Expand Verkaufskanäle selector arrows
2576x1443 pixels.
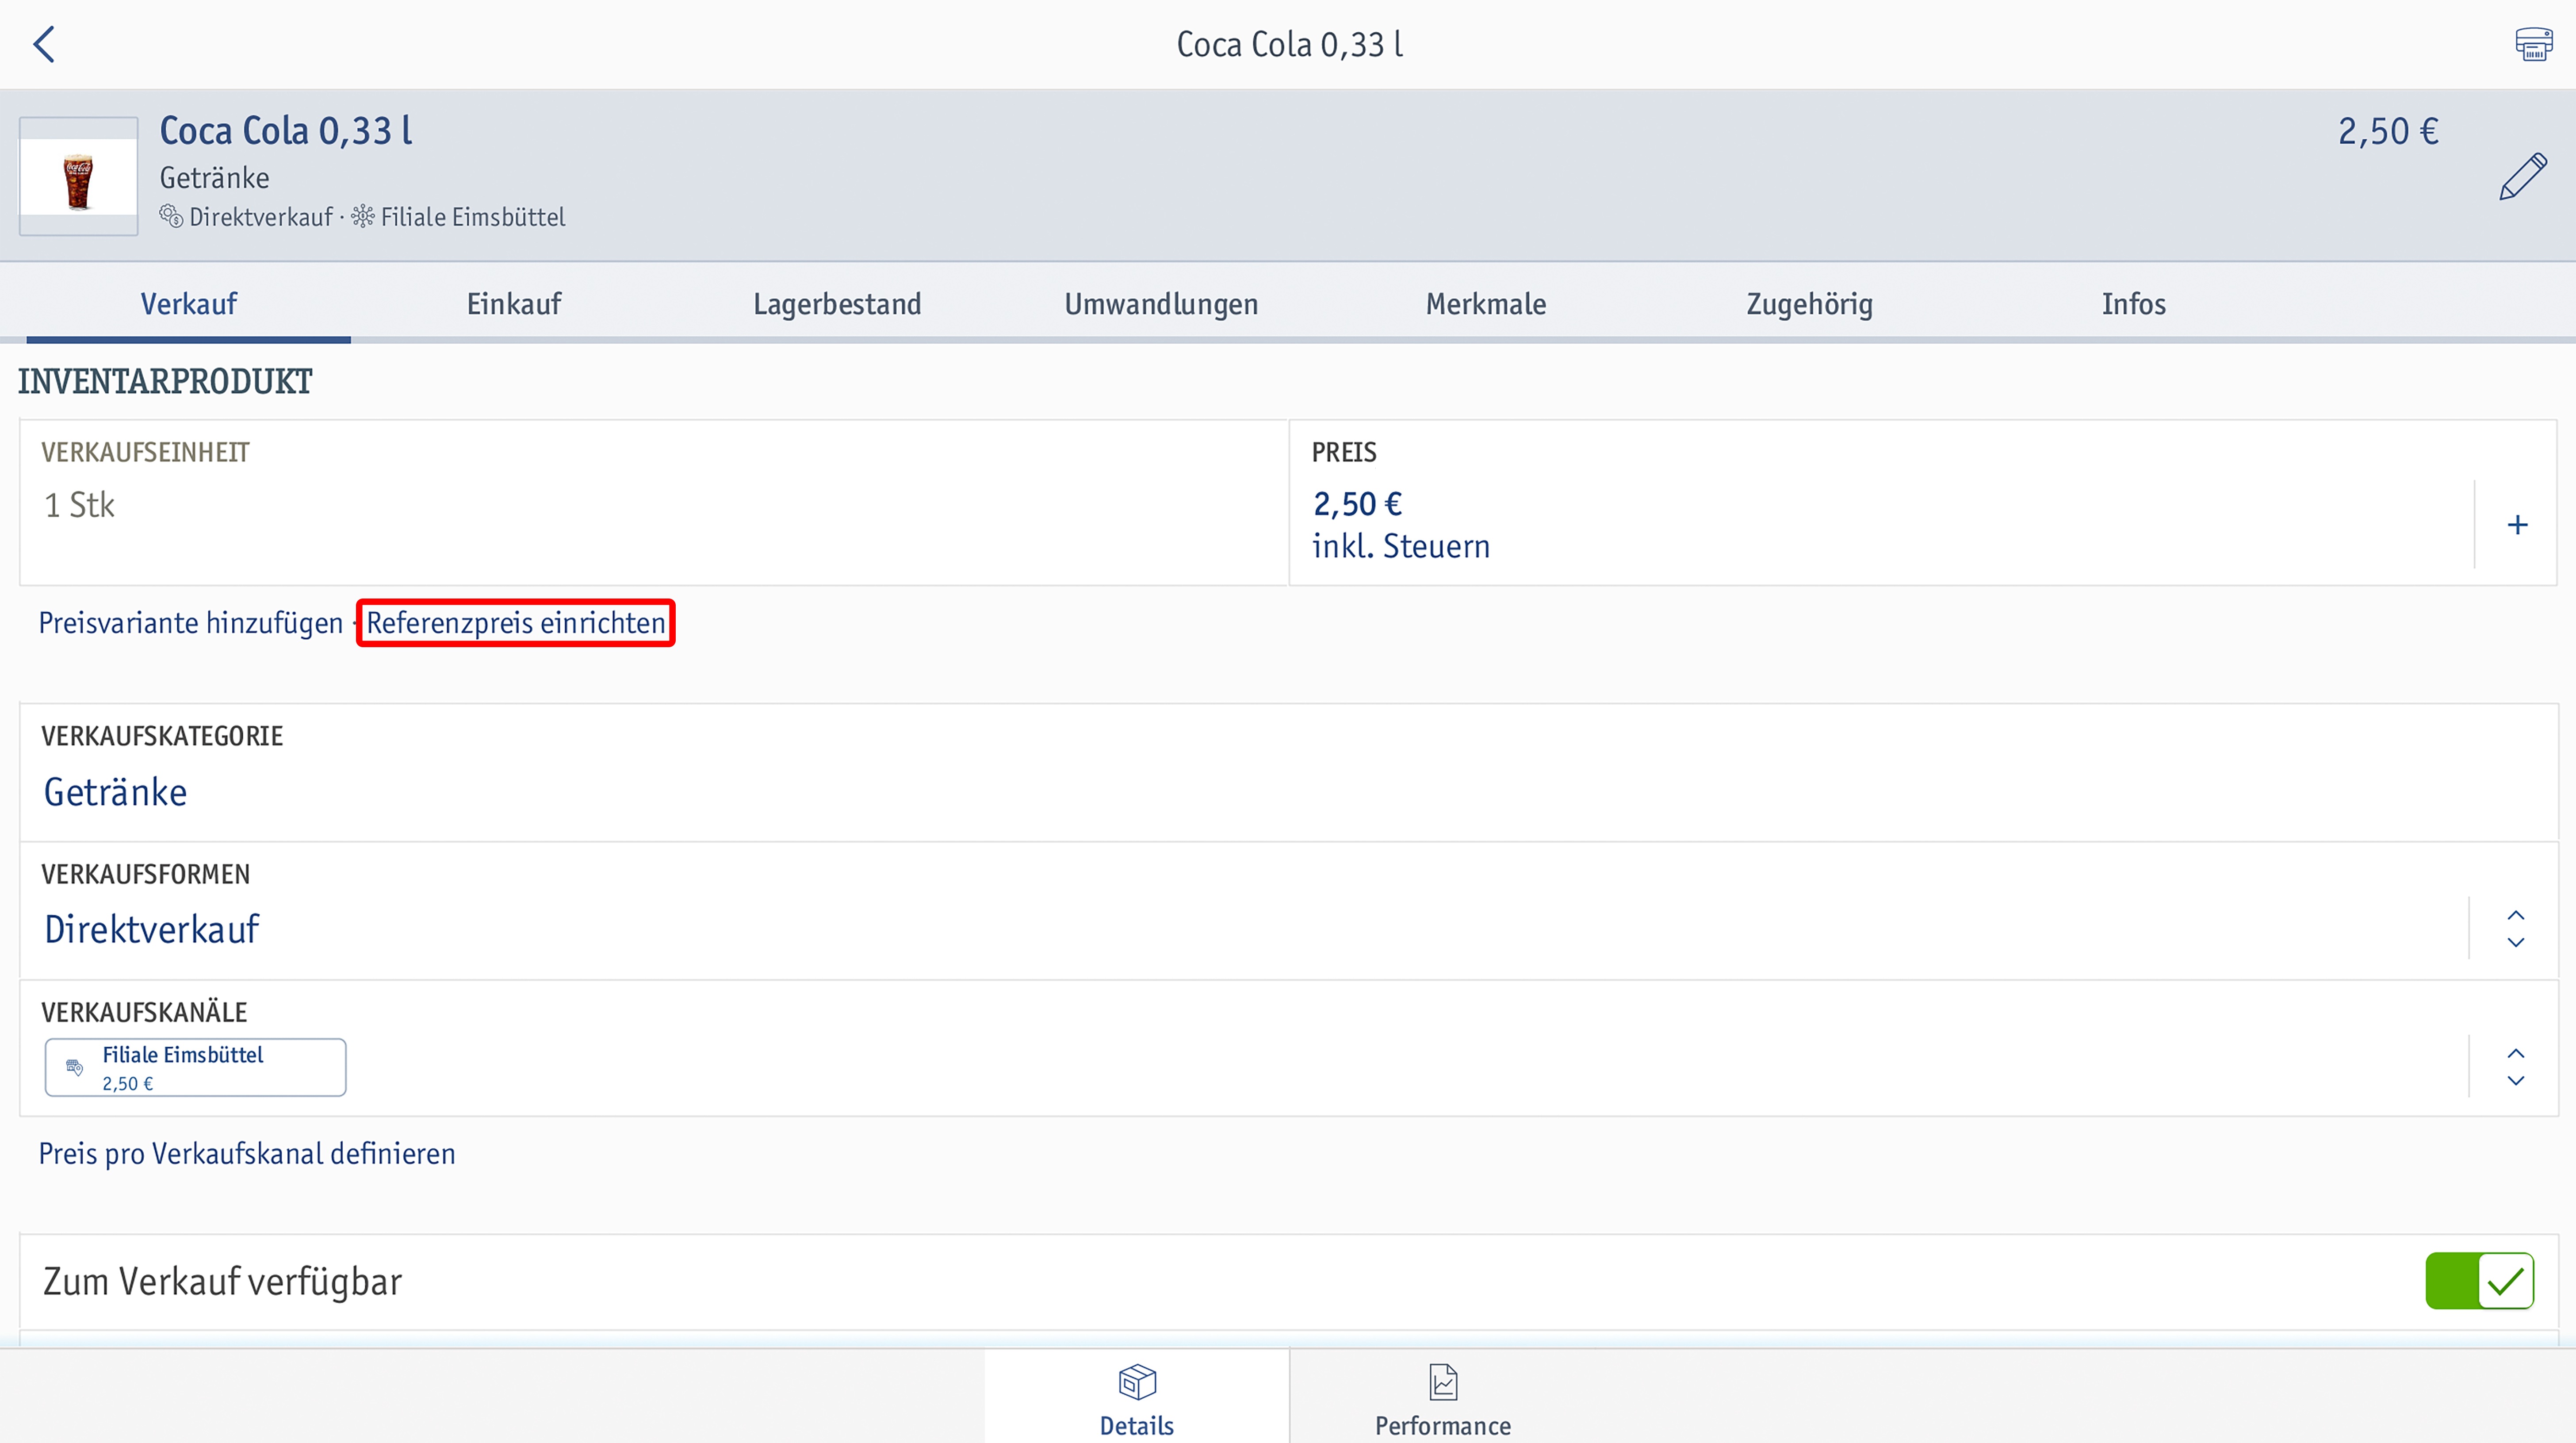point(2516,1067)
